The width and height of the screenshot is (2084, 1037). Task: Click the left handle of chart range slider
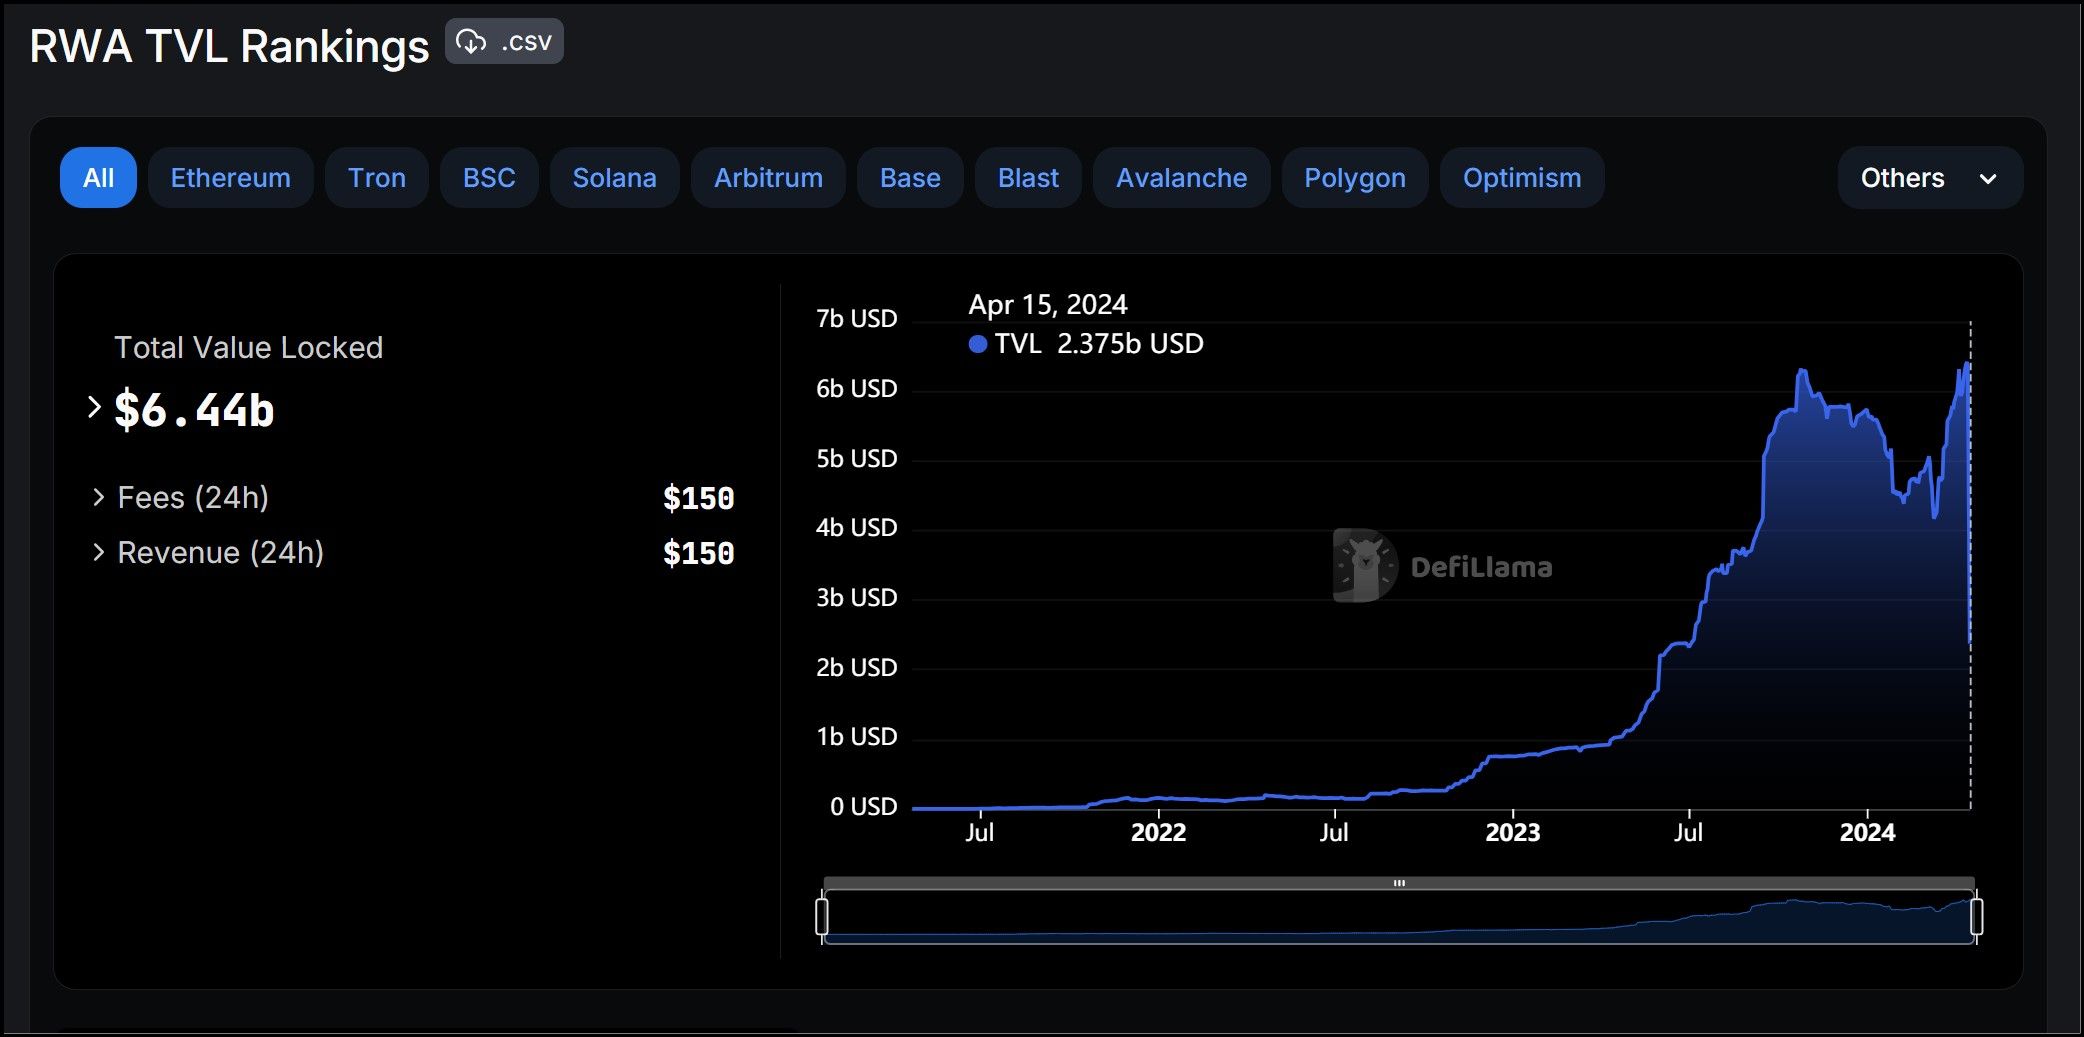tap(822, 916)
